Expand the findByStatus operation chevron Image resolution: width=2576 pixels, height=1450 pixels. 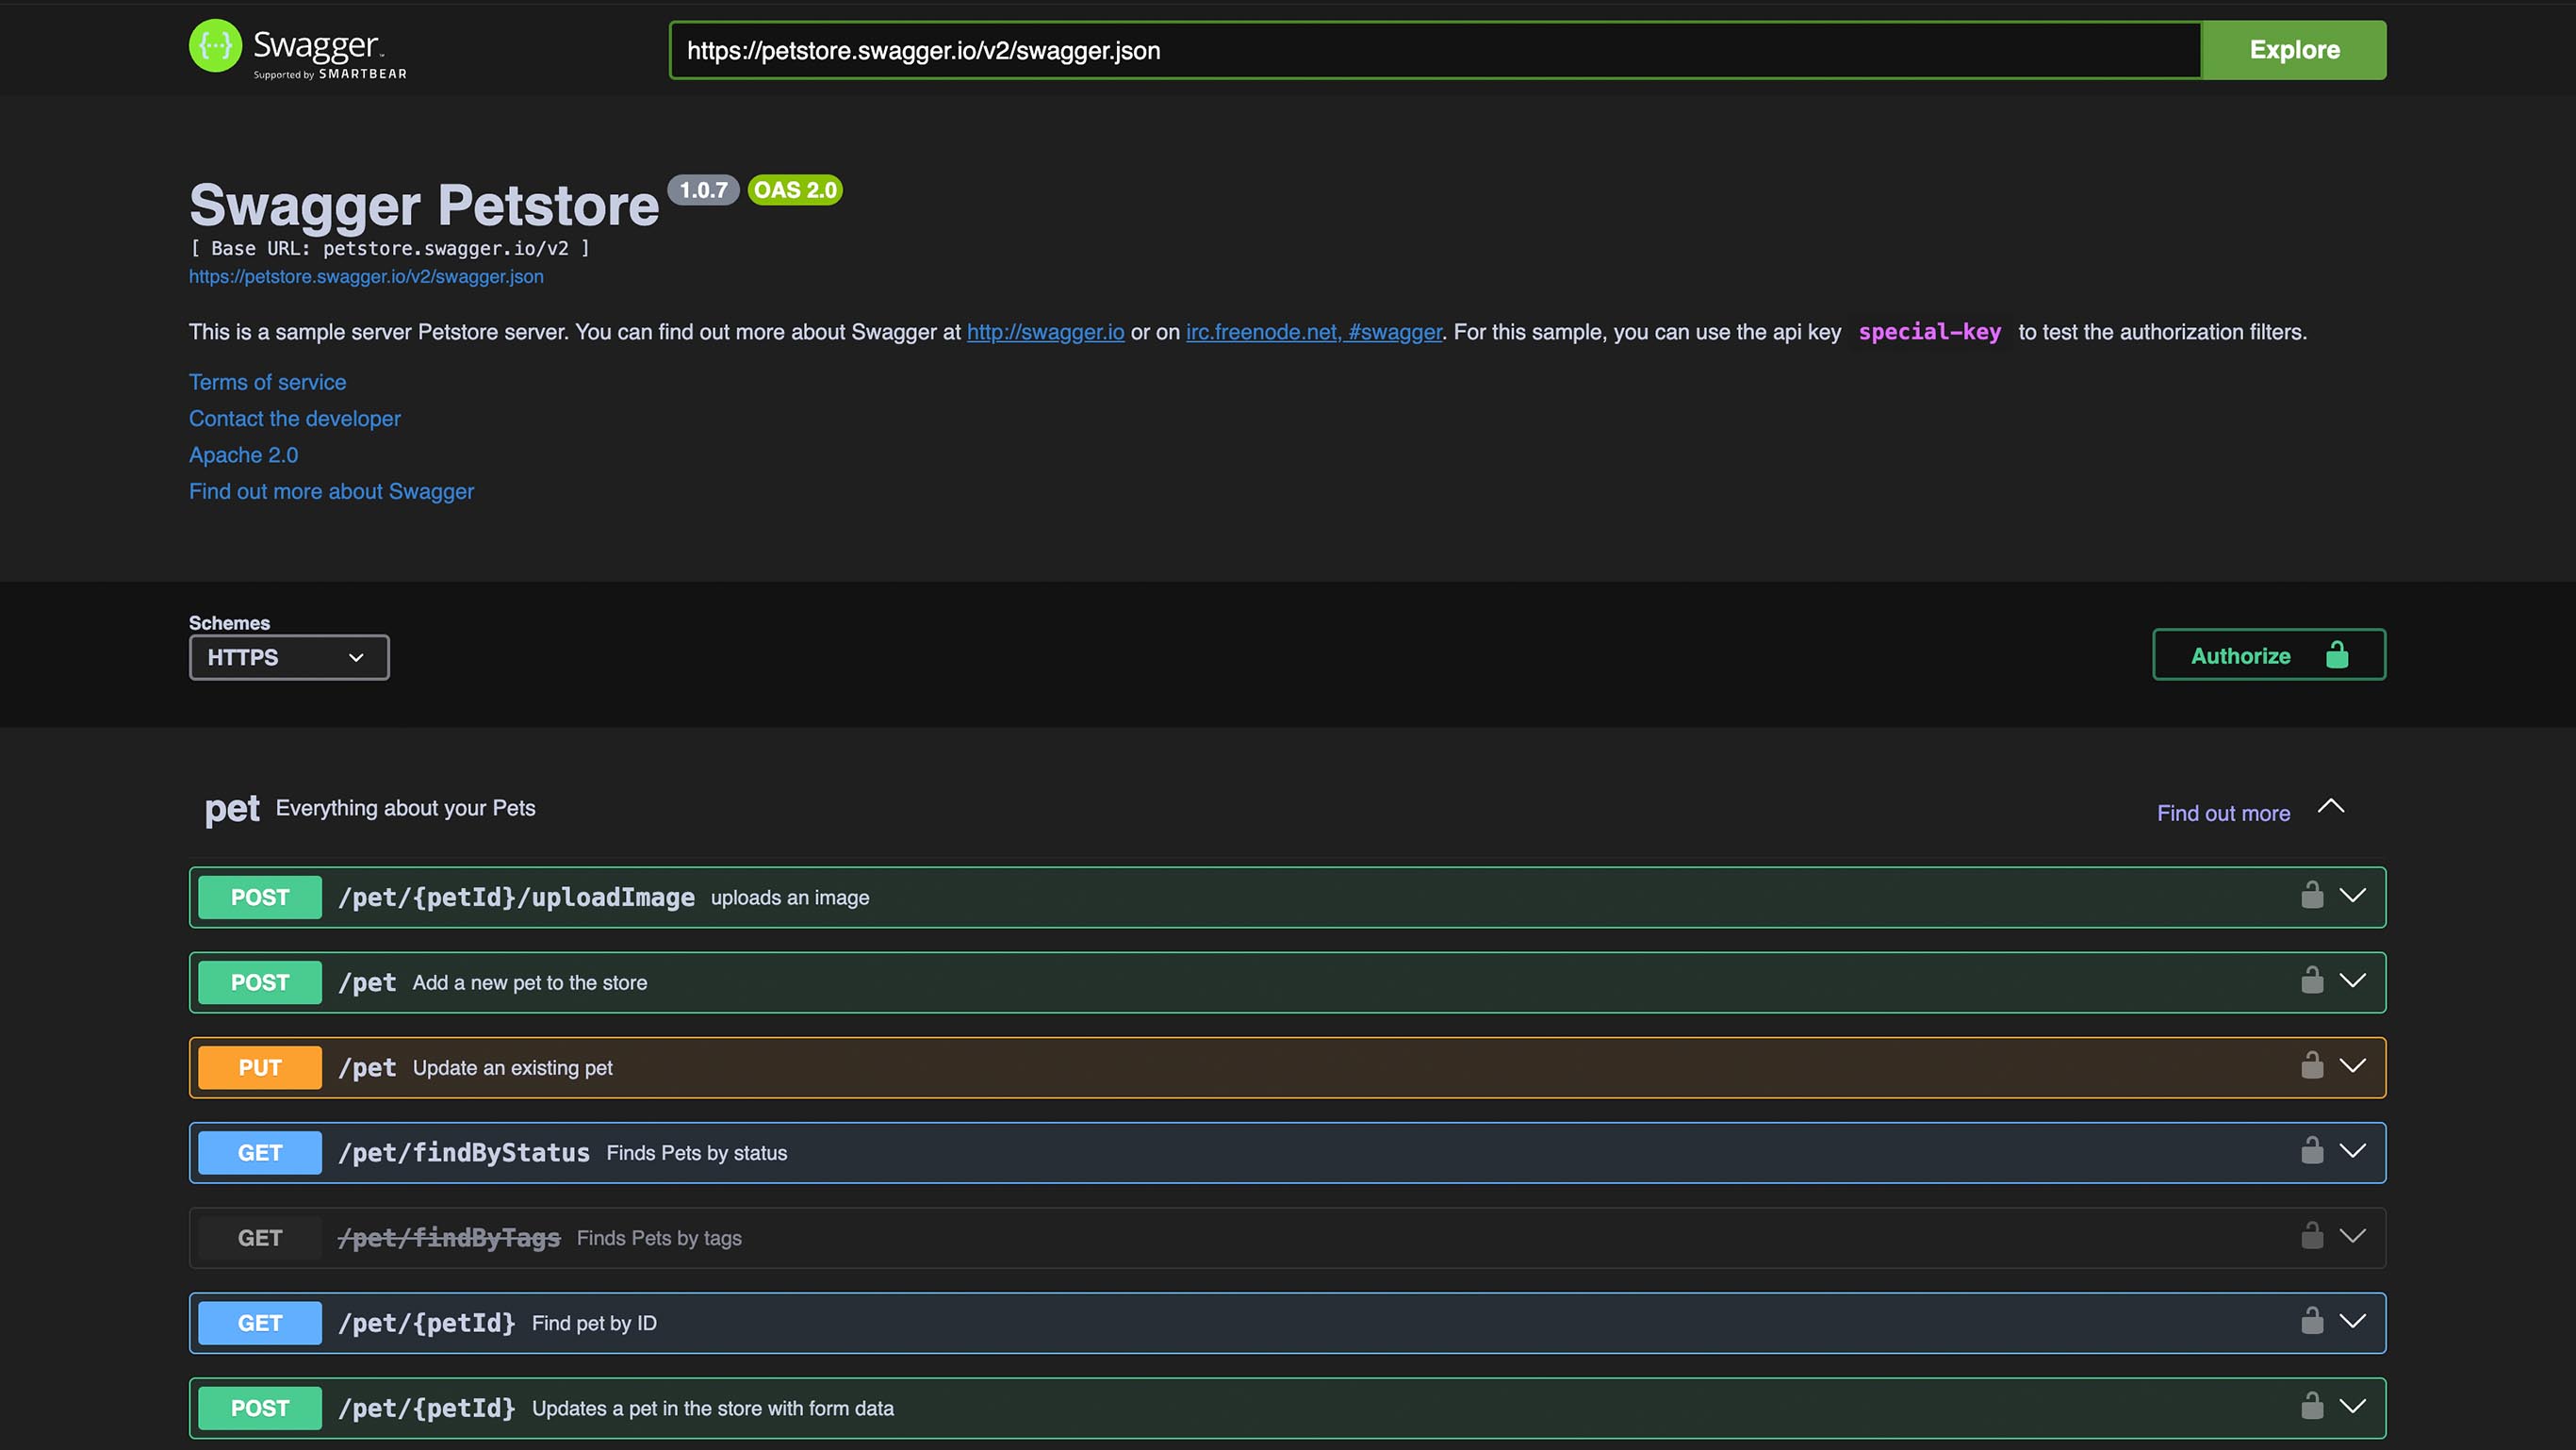[2352, 1151]
